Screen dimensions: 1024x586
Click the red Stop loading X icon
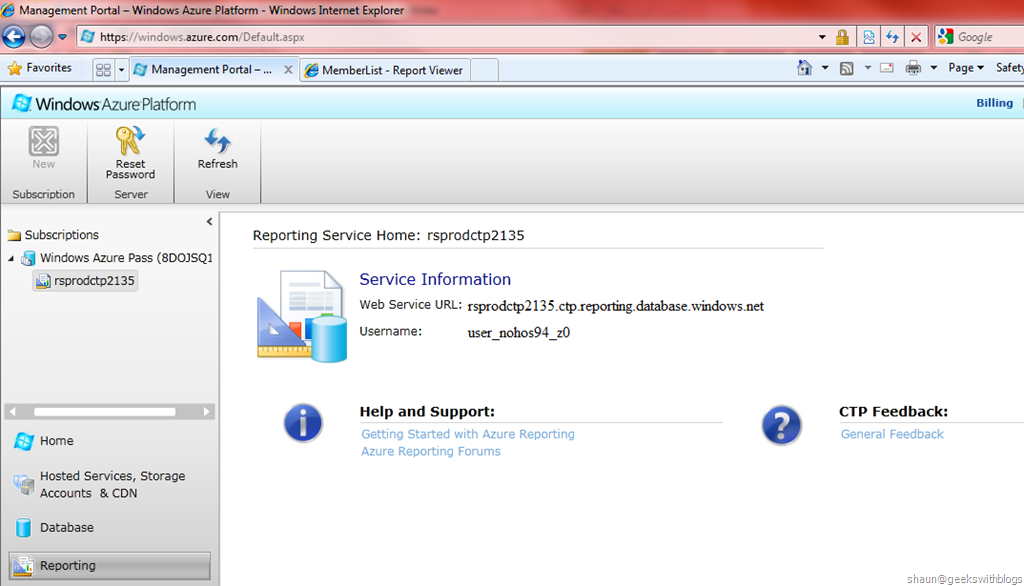pos(916,37)
